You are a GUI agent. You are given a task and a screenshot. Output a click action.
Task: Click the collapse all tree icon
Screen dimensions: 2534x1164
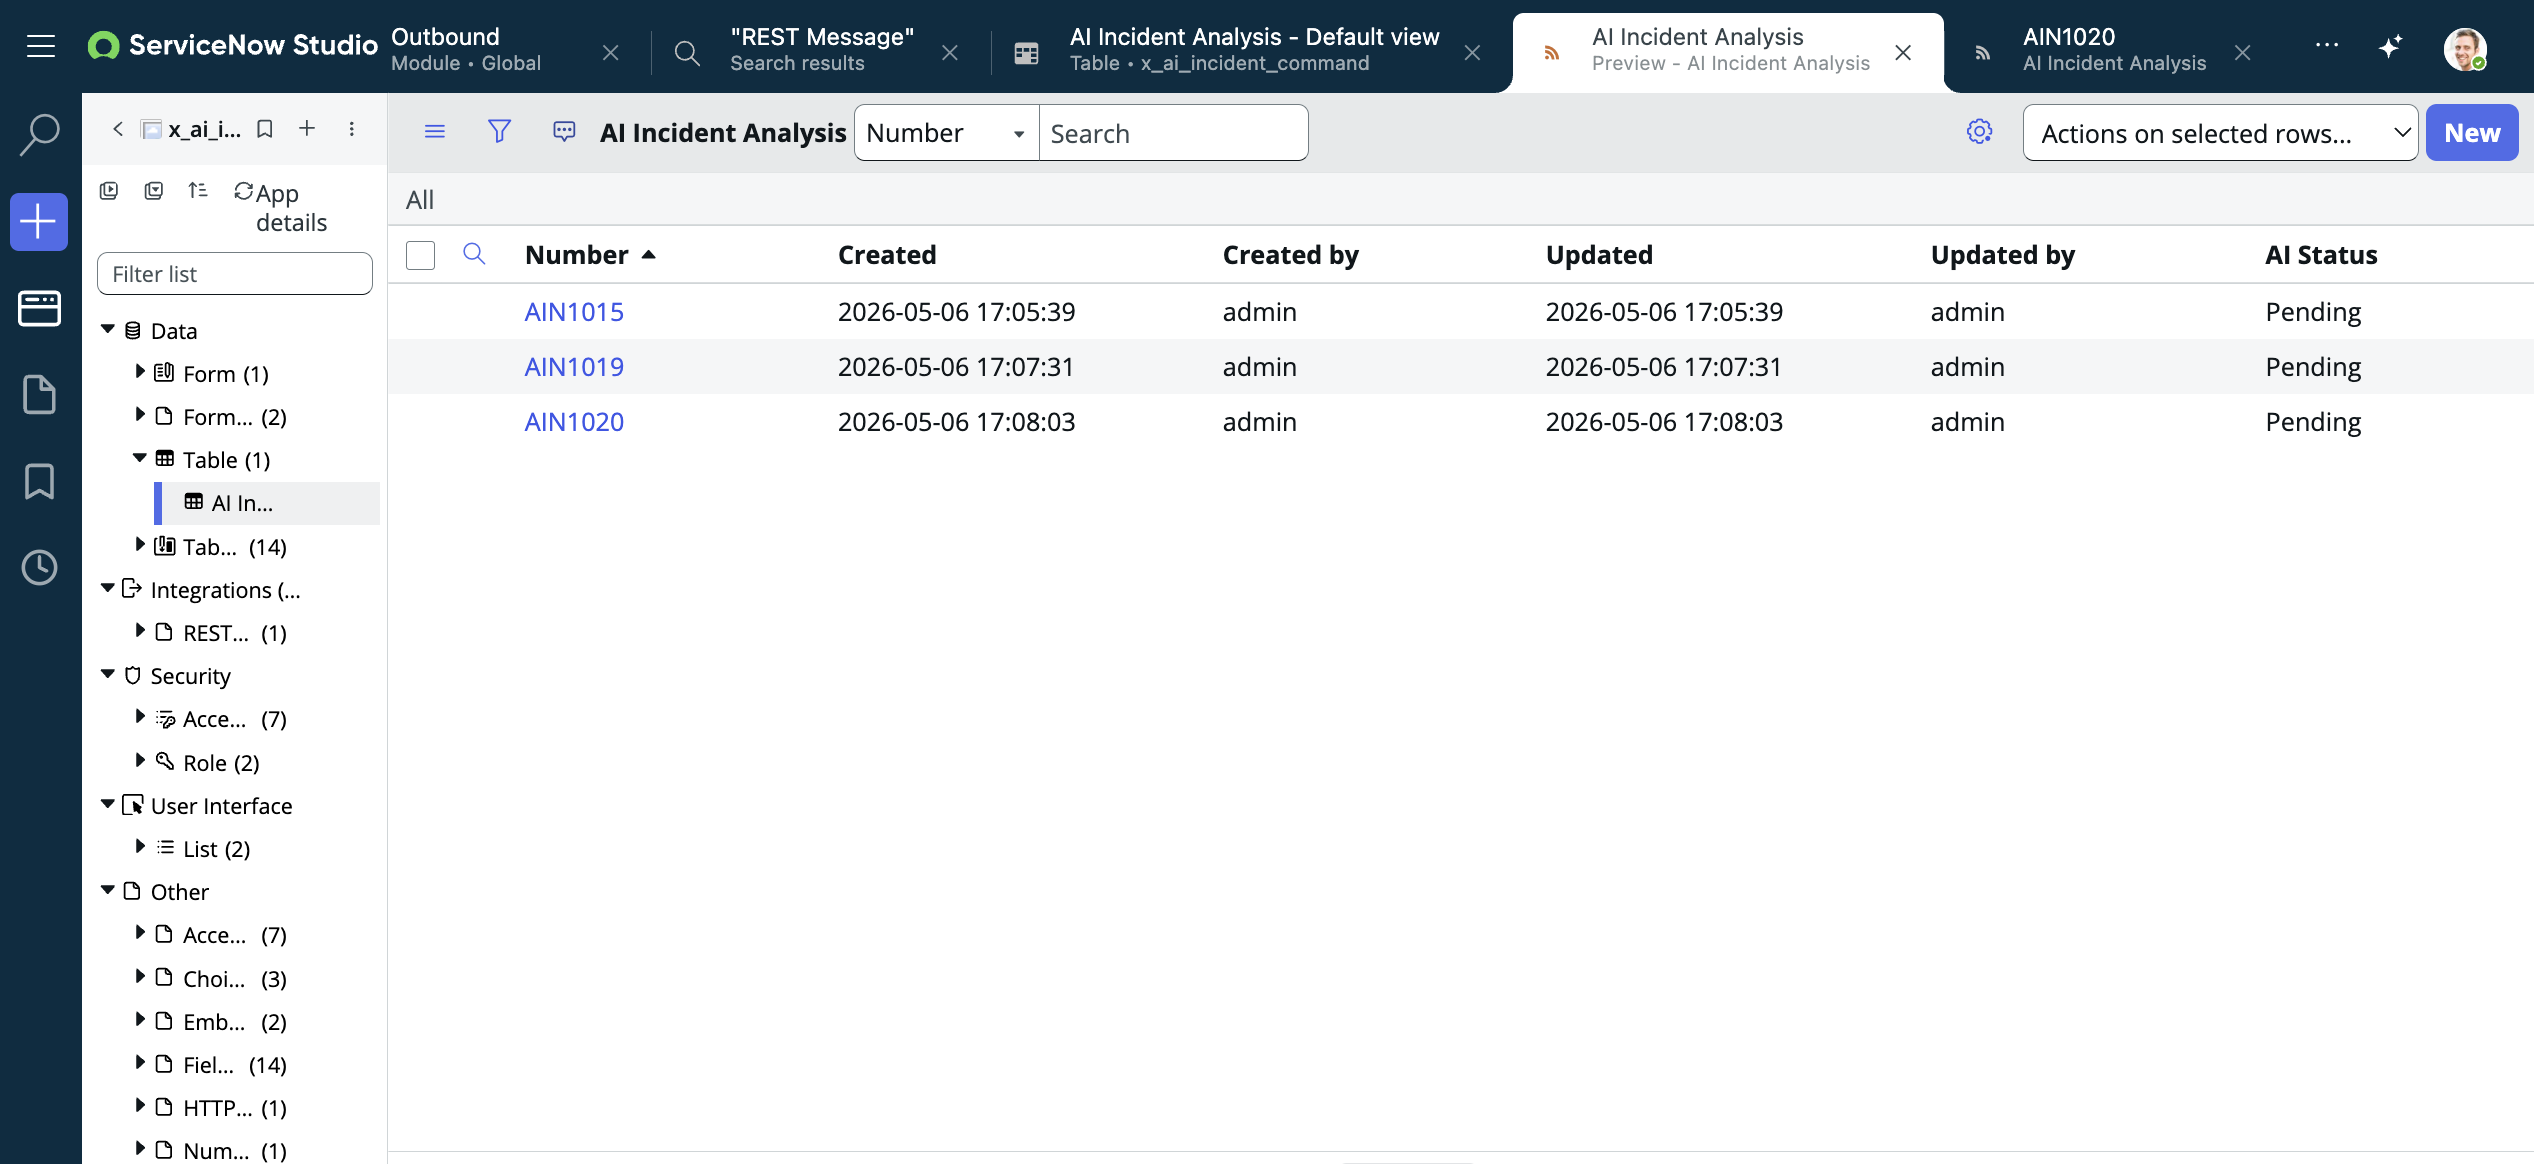(153, 191)
